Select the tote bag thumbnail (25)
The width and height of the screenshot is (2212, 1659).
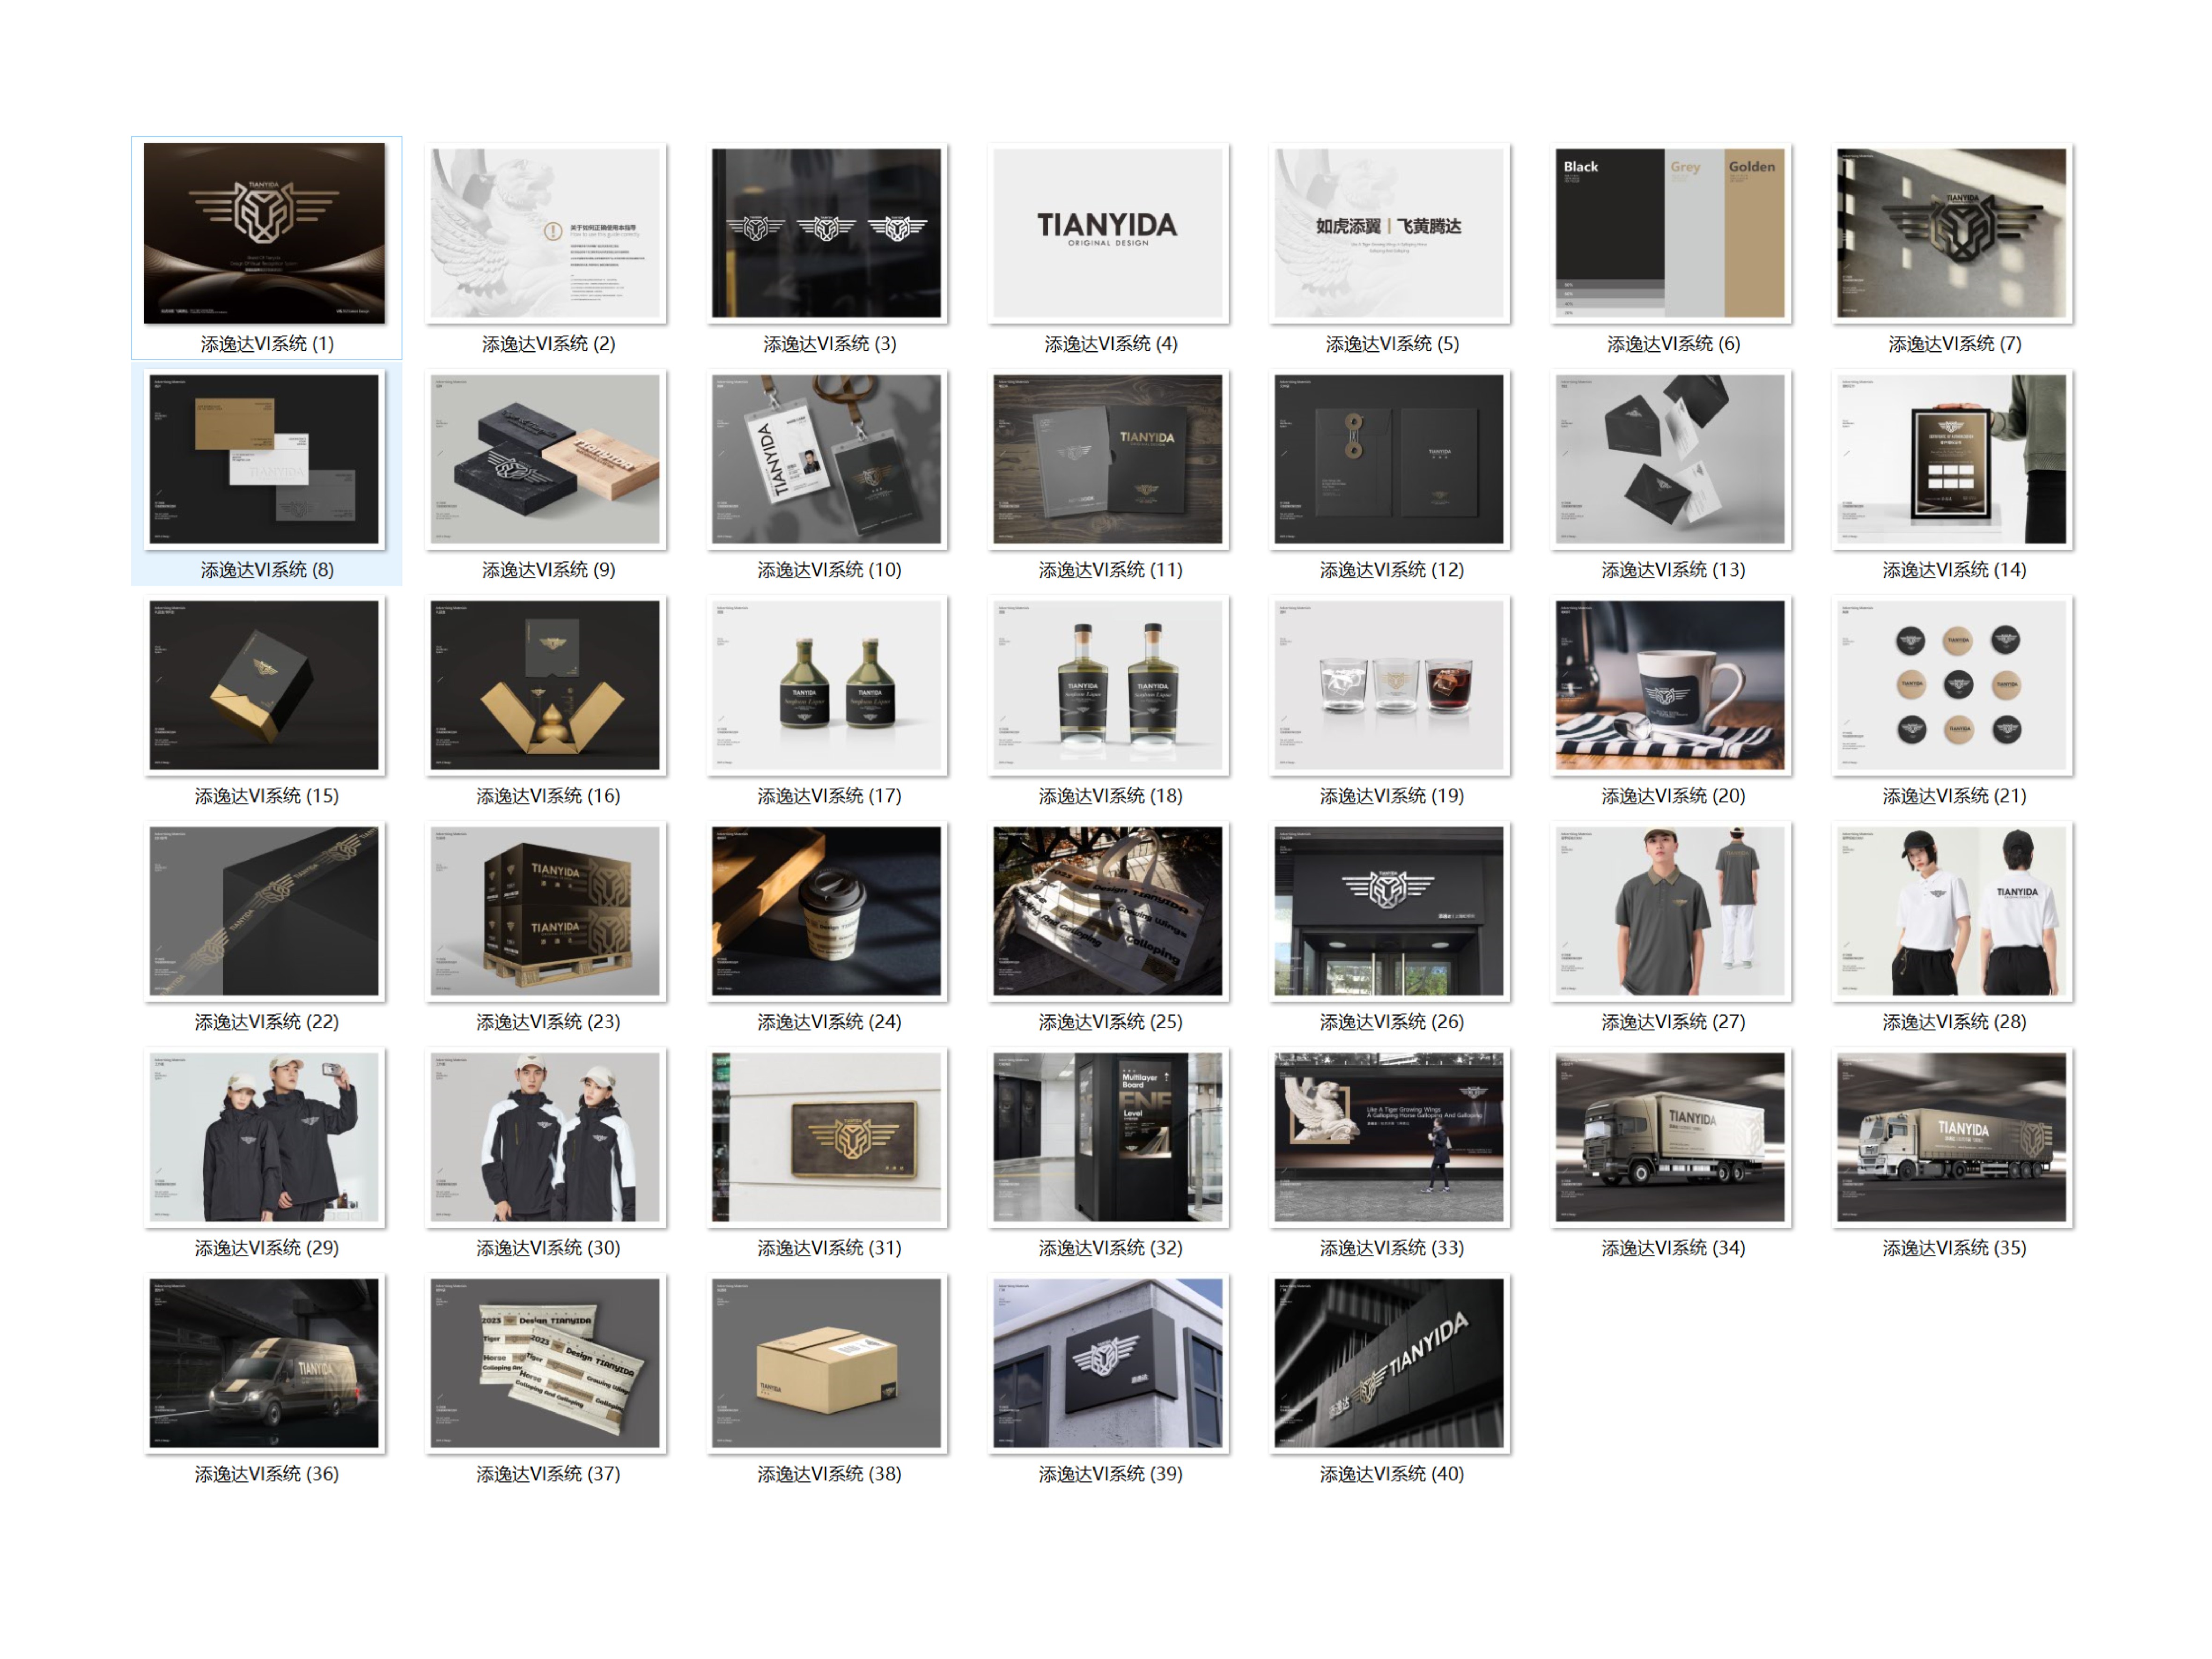[1108, 911]
